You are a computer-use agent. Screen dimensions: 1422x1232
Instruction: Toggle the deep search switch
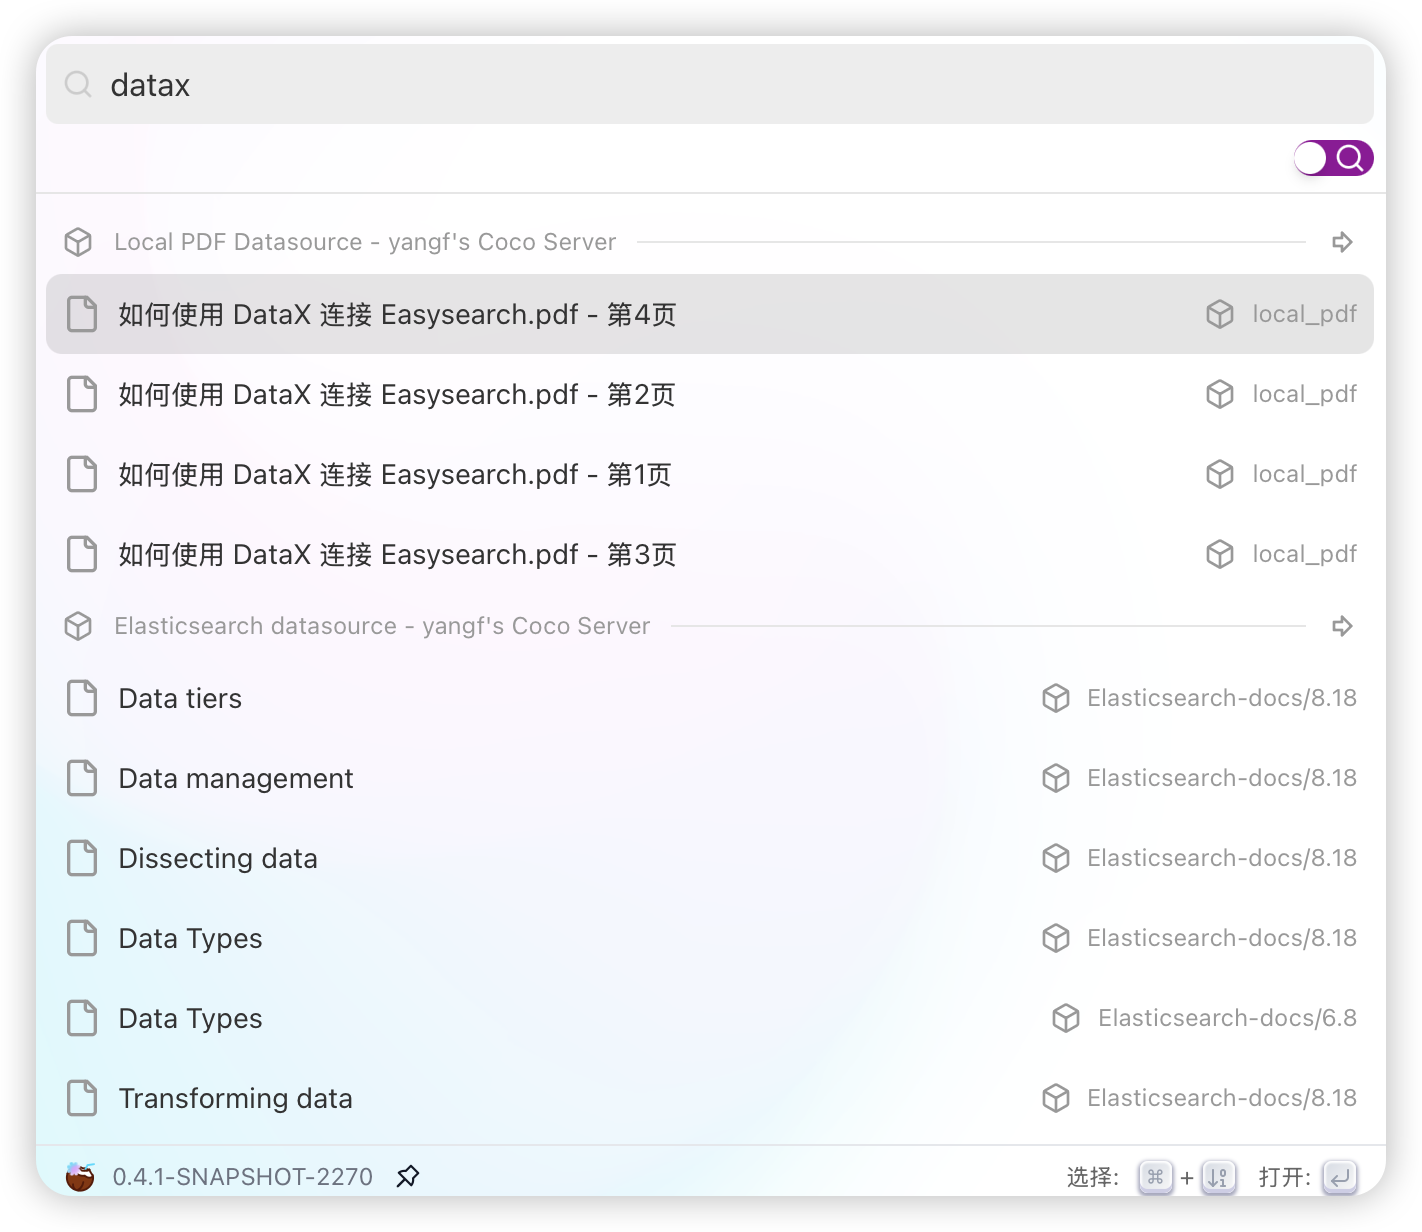coord(1333,158)
